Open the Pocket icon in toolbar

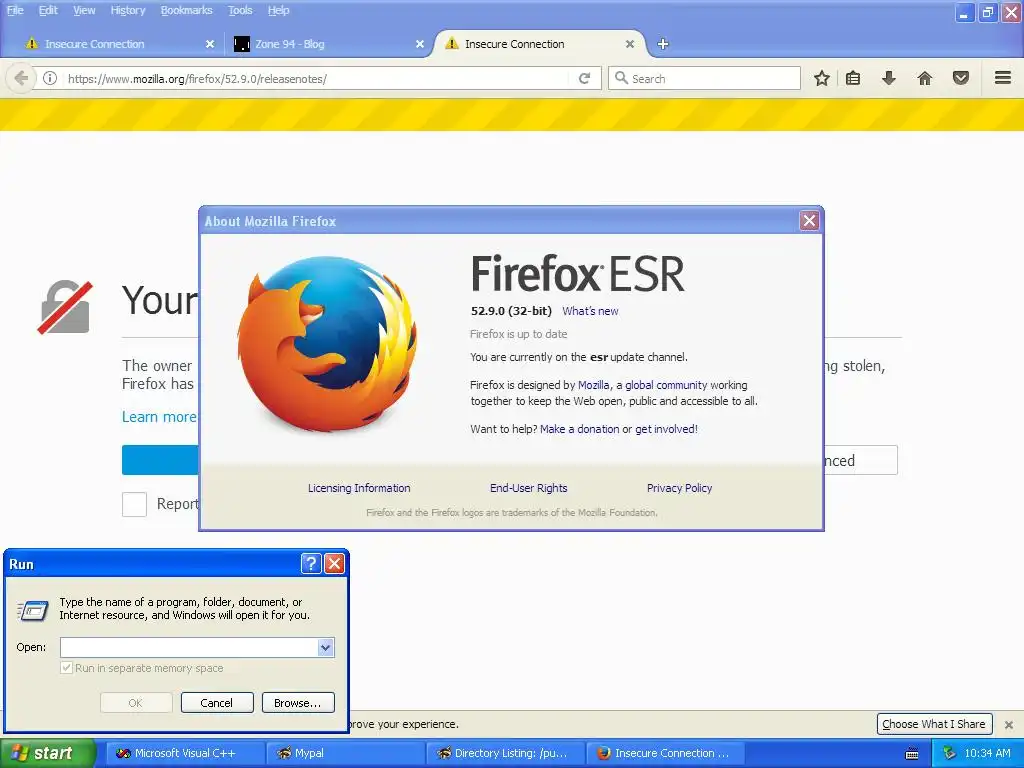coord(961,78)
